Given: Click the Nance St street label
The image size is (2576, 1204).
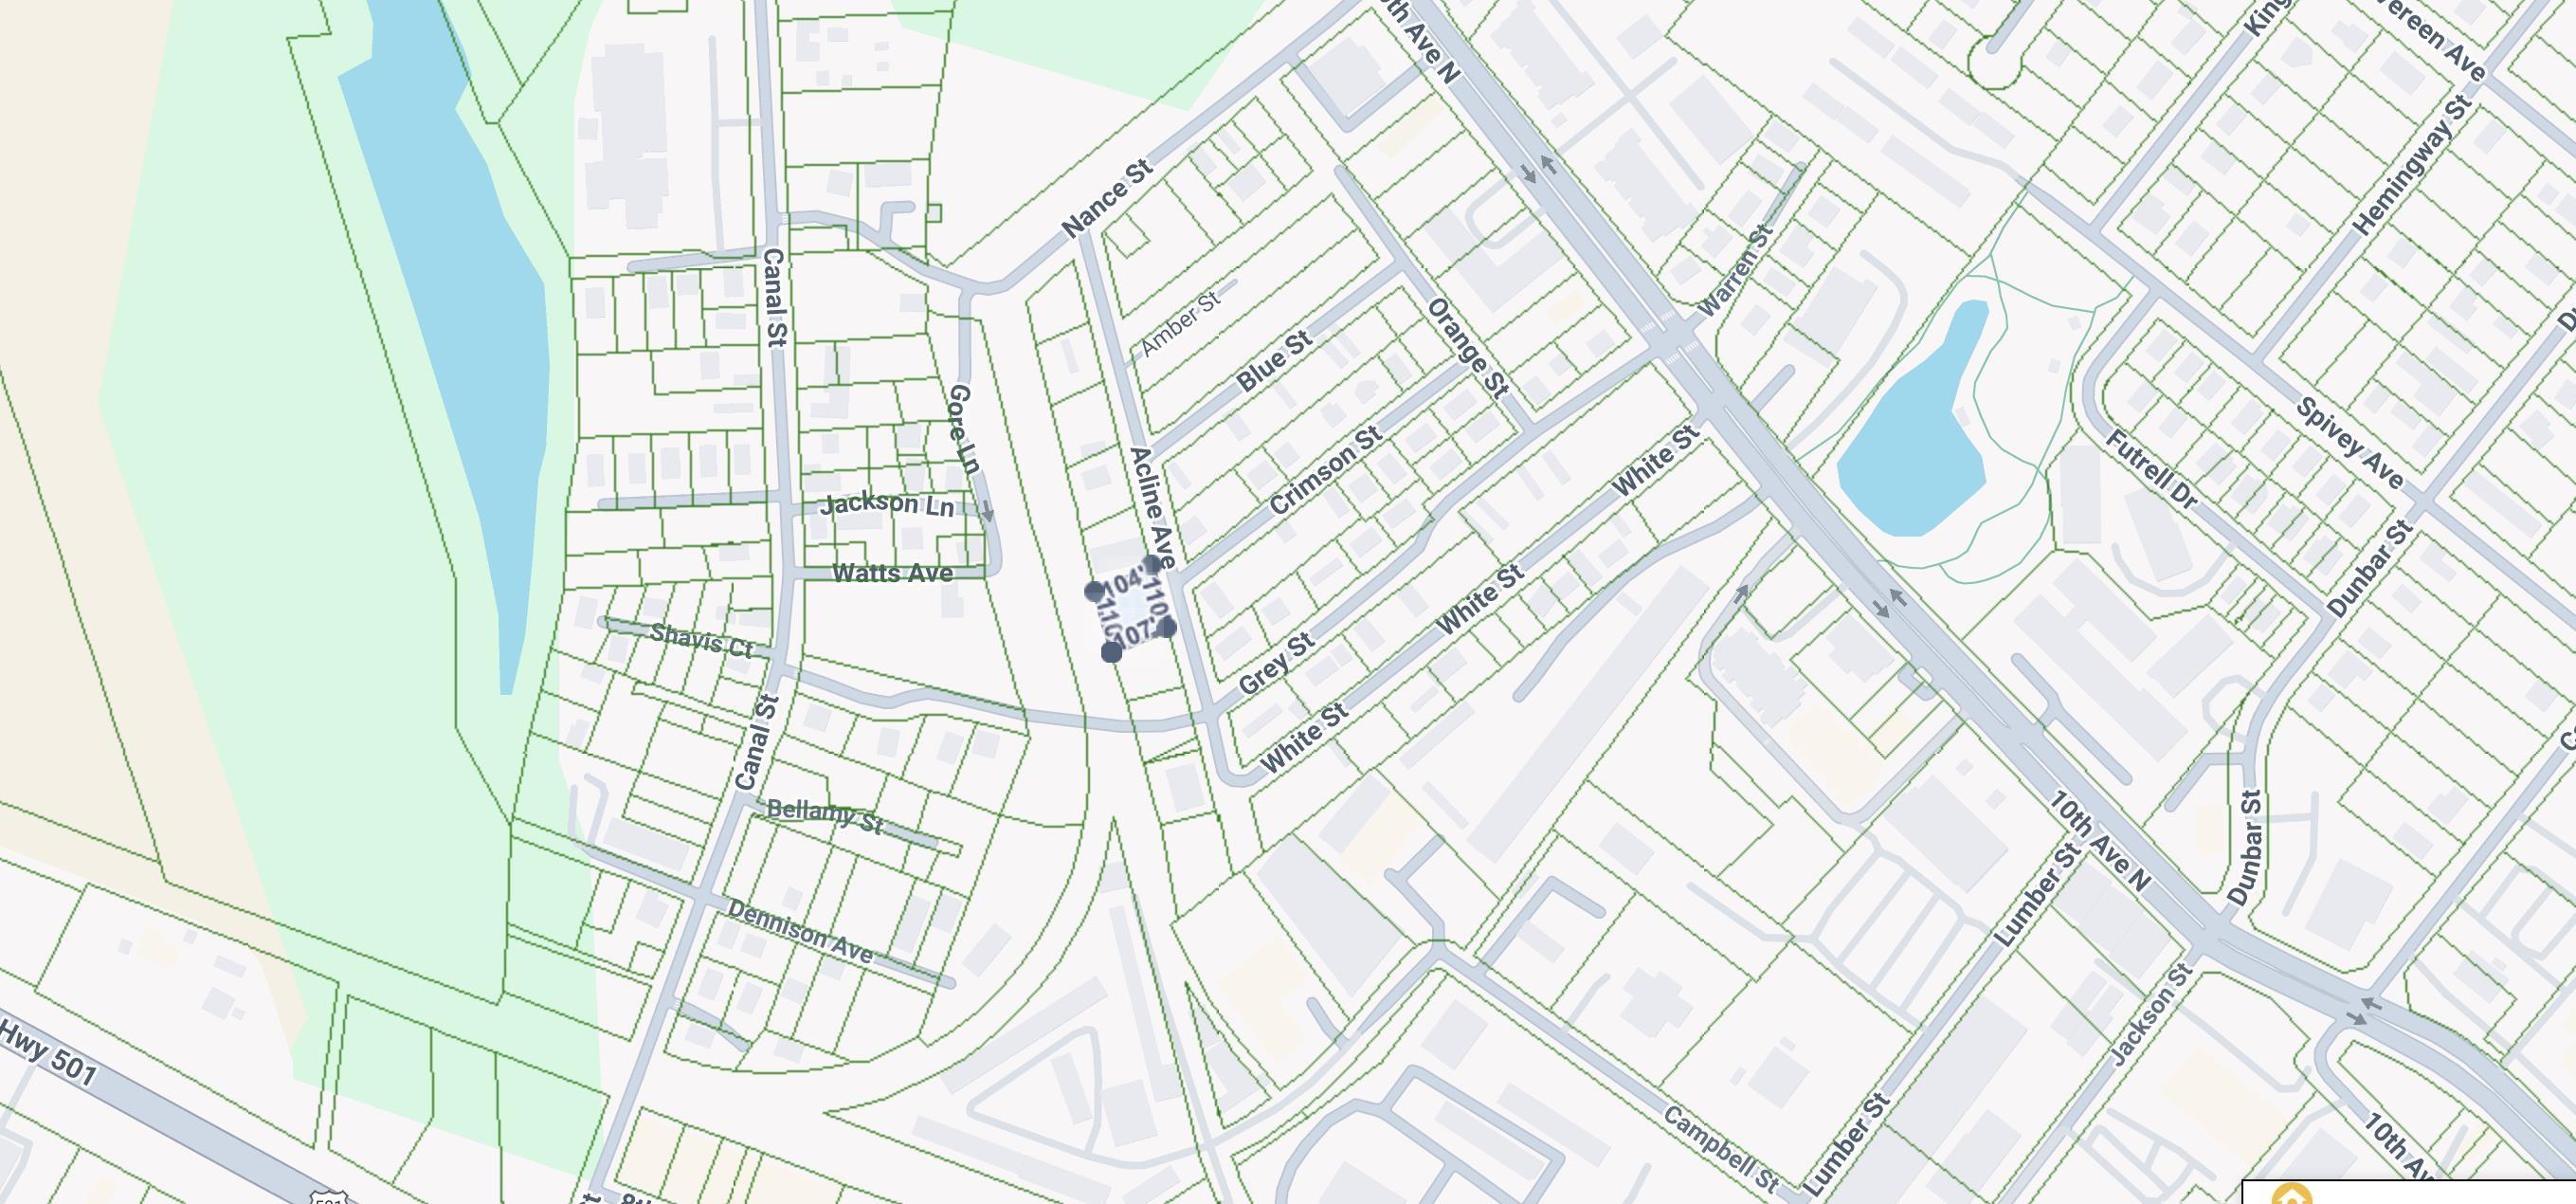Looking at the screenshot, I should 1108,198.
